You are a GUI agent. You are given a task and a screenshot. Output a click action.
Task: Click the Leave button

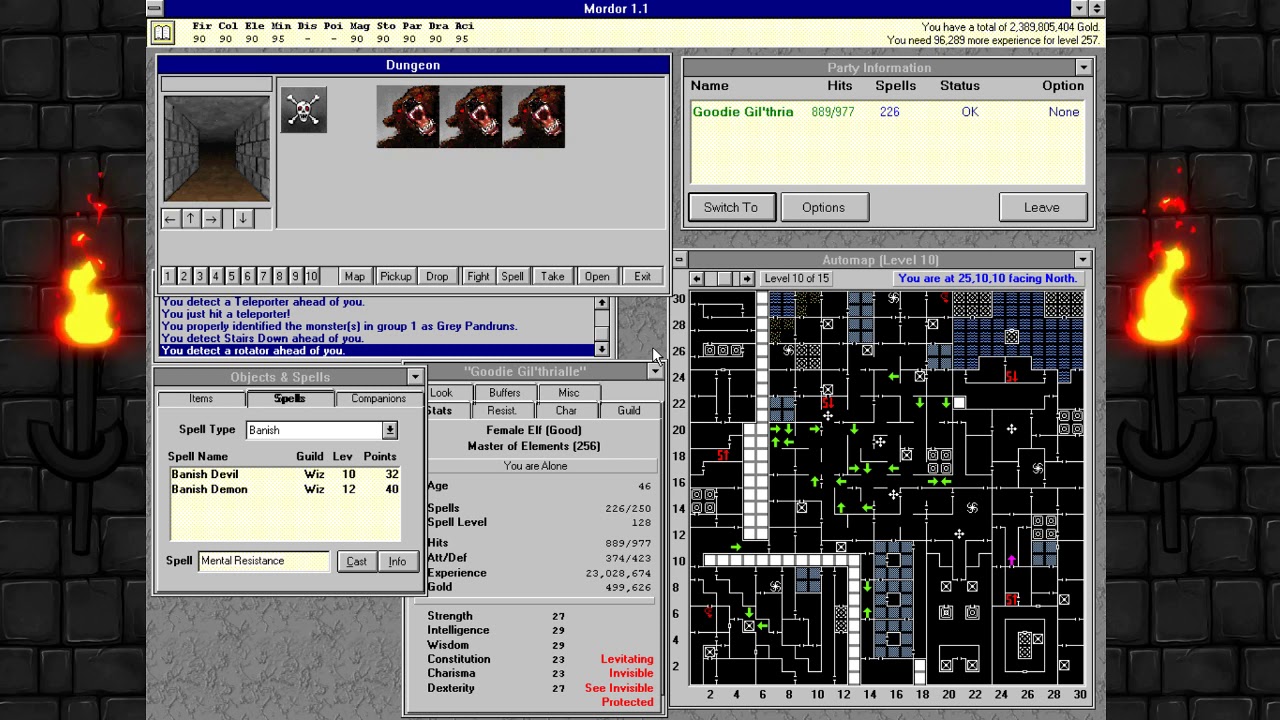click(1041, 207)
